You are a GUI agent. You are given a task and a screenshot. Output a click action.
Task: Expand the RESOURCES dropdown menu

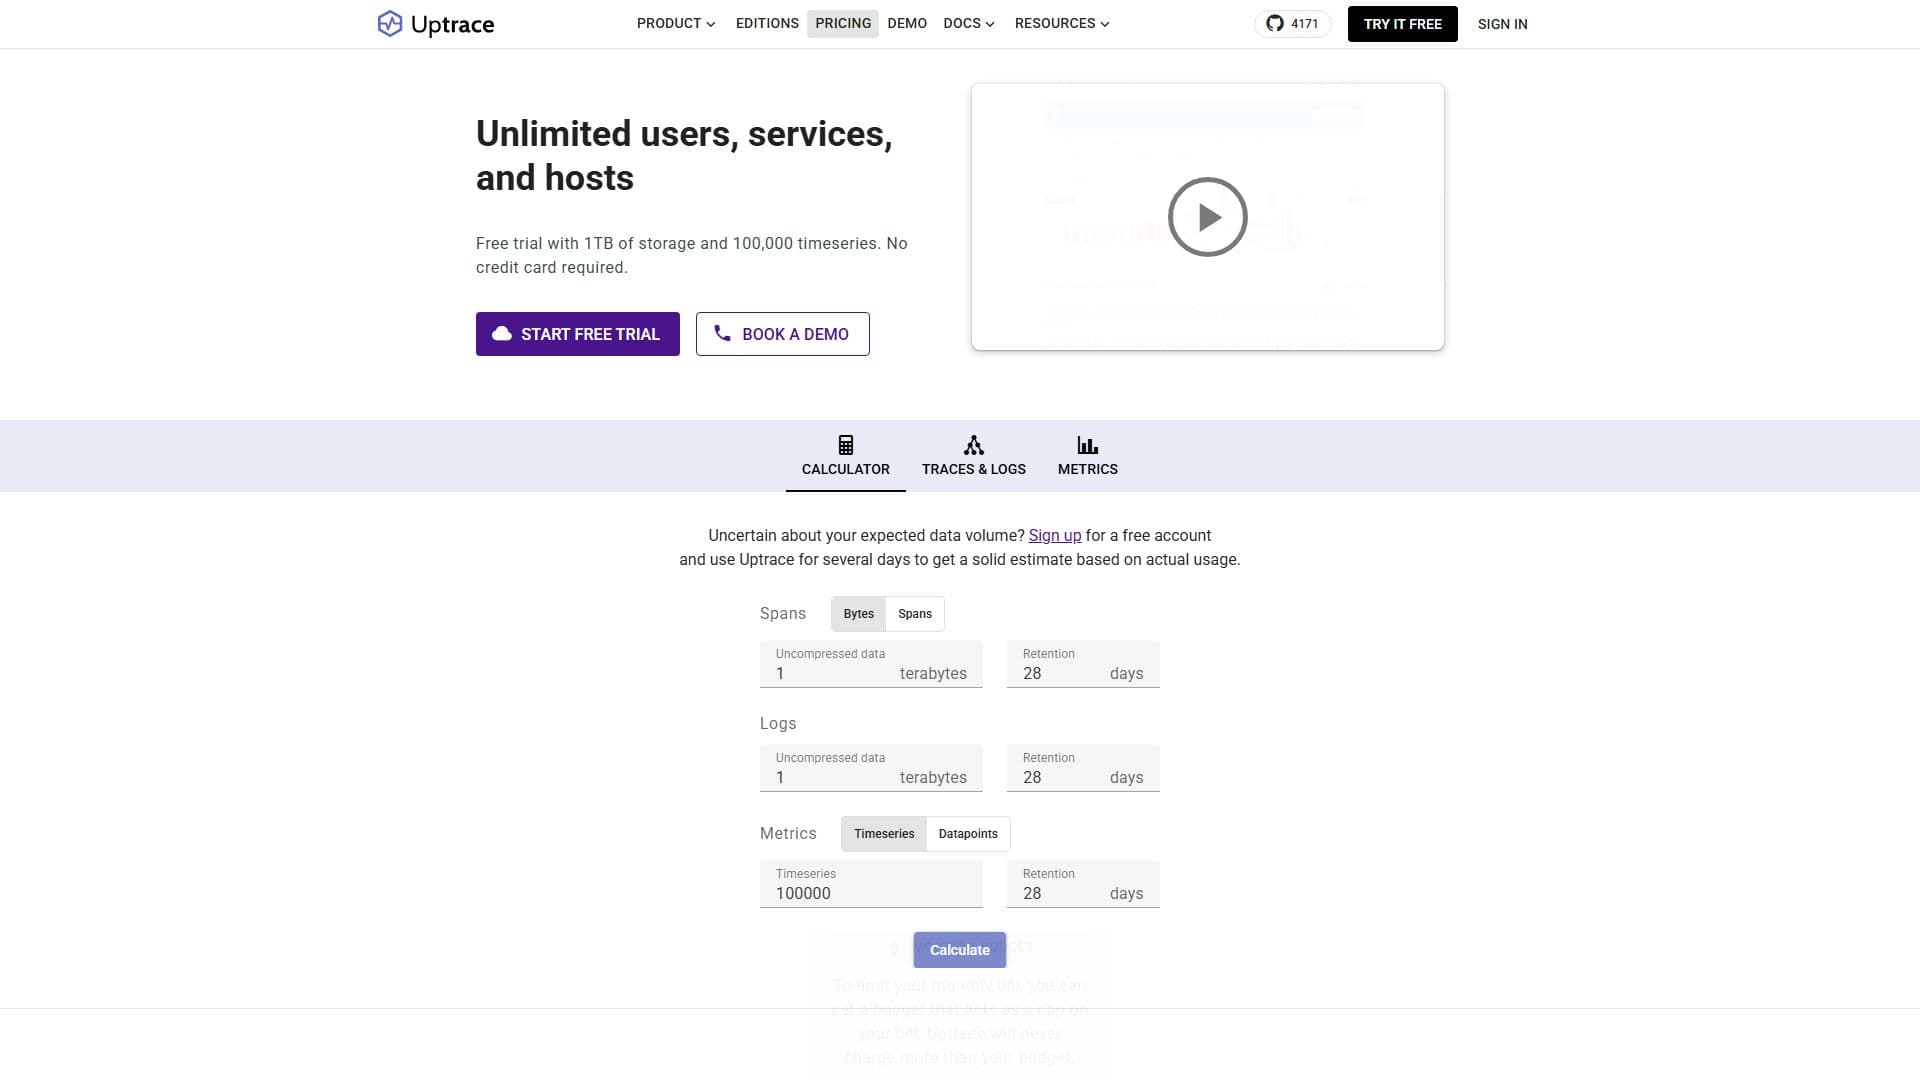(x=1062, y=24)
